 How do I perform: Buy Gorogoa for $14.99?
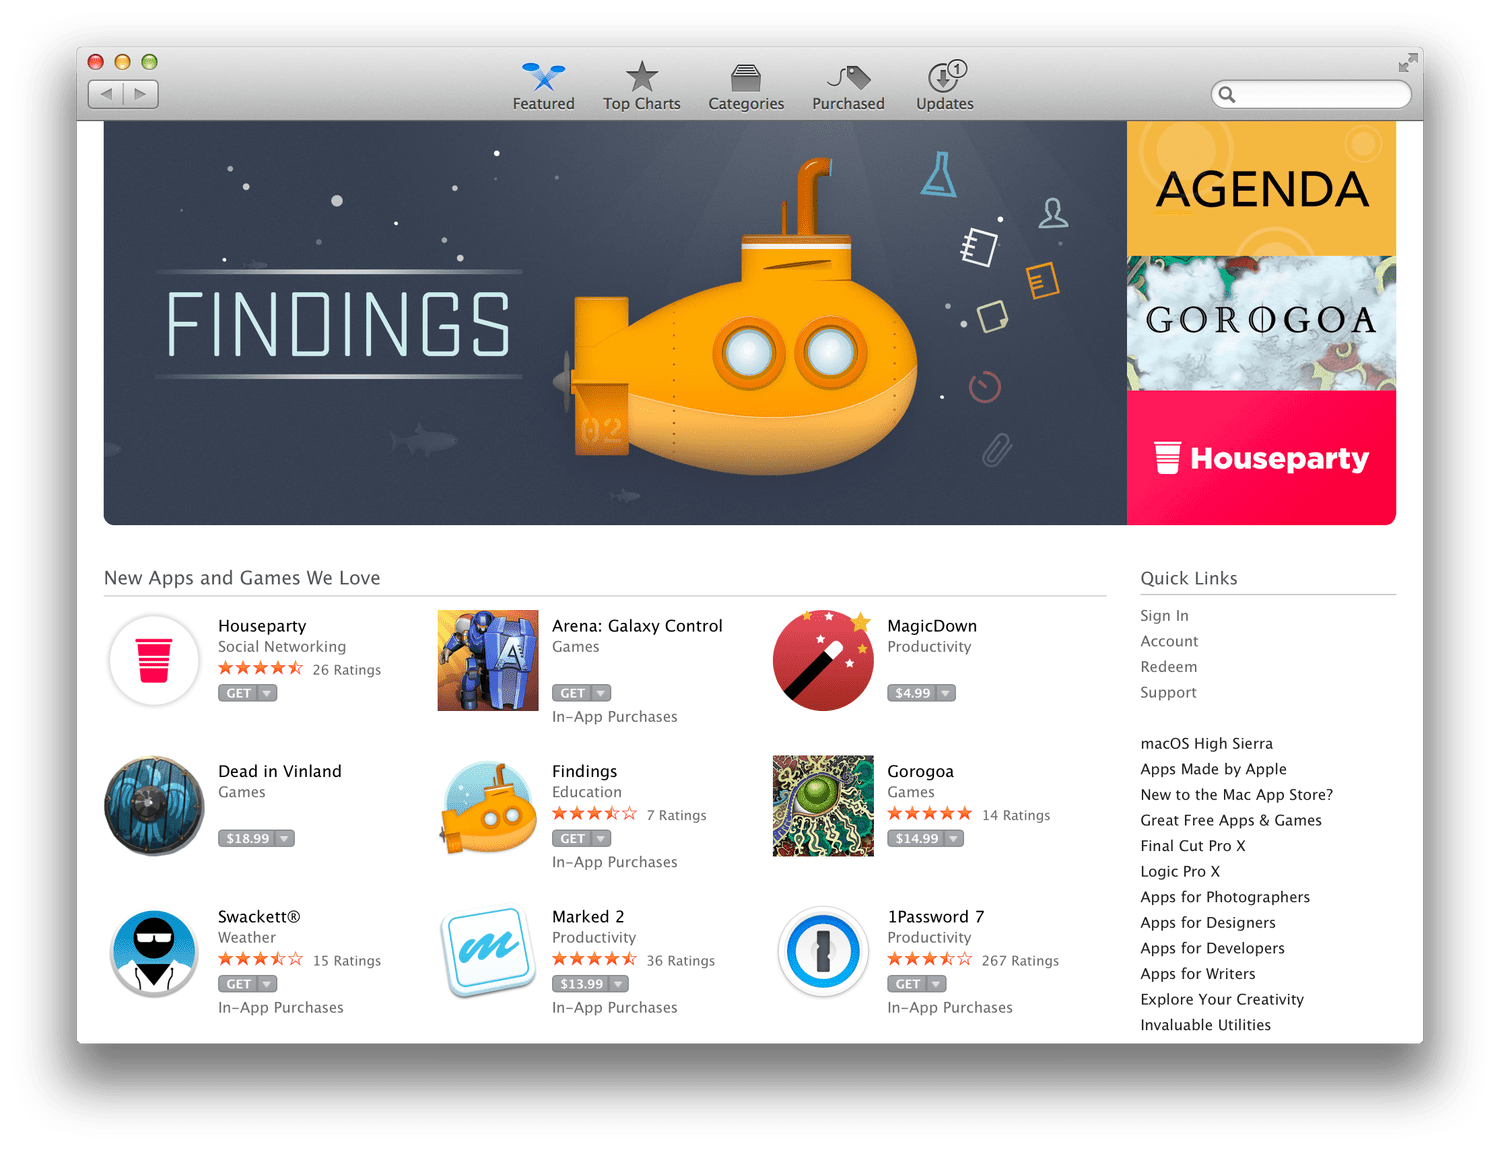coord(916,839)
